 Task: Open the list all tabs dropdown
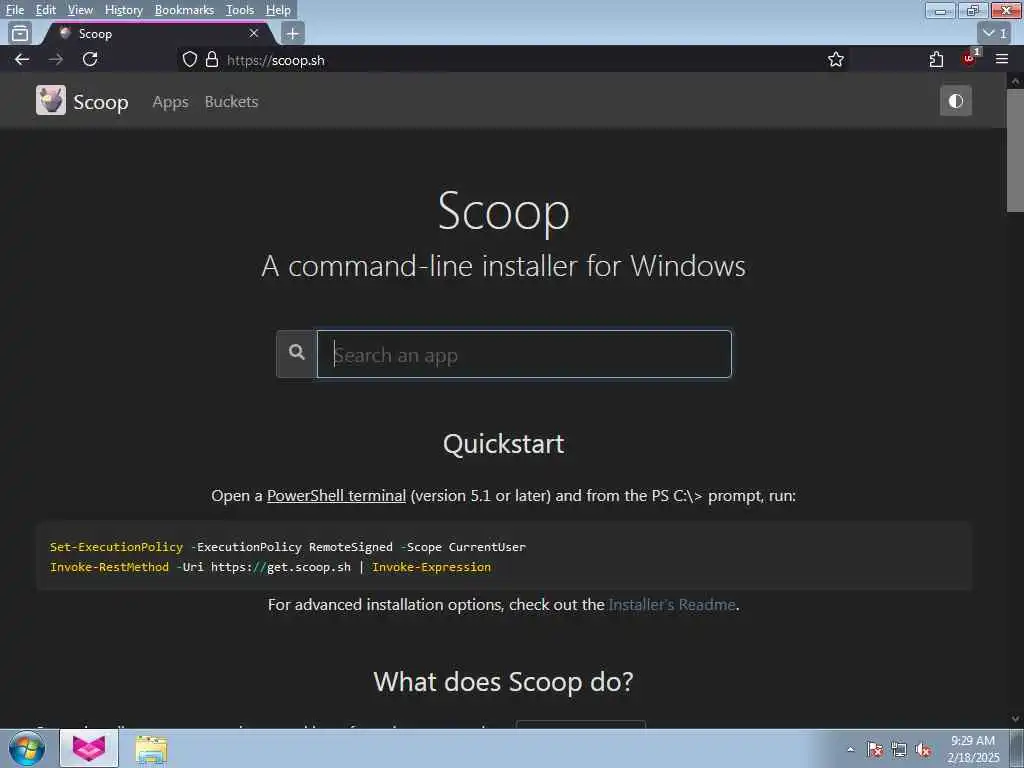[x=995, y=33]
